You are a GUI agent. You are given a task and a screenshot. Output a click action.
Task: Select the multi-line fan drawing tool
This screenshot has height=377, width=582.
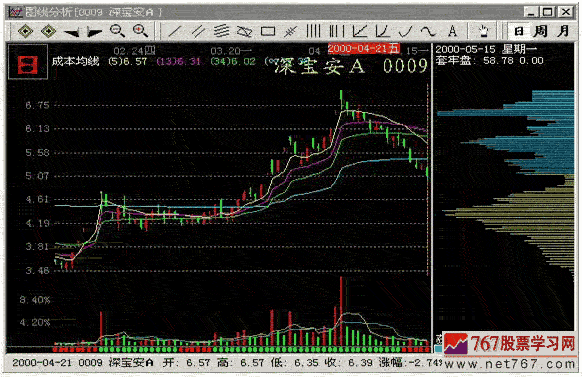[222, 31]
